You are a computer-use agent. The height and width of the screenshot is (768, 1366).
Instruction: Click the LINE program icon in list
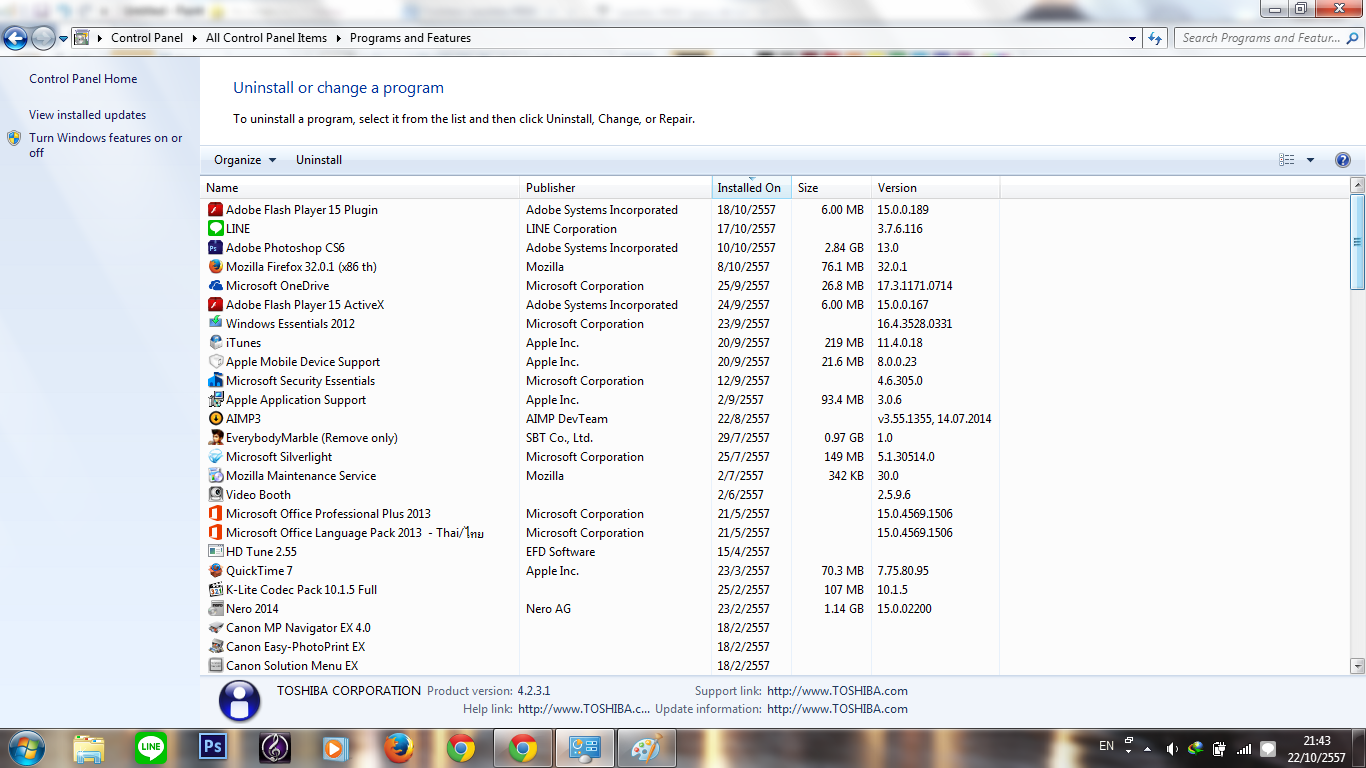215,229
